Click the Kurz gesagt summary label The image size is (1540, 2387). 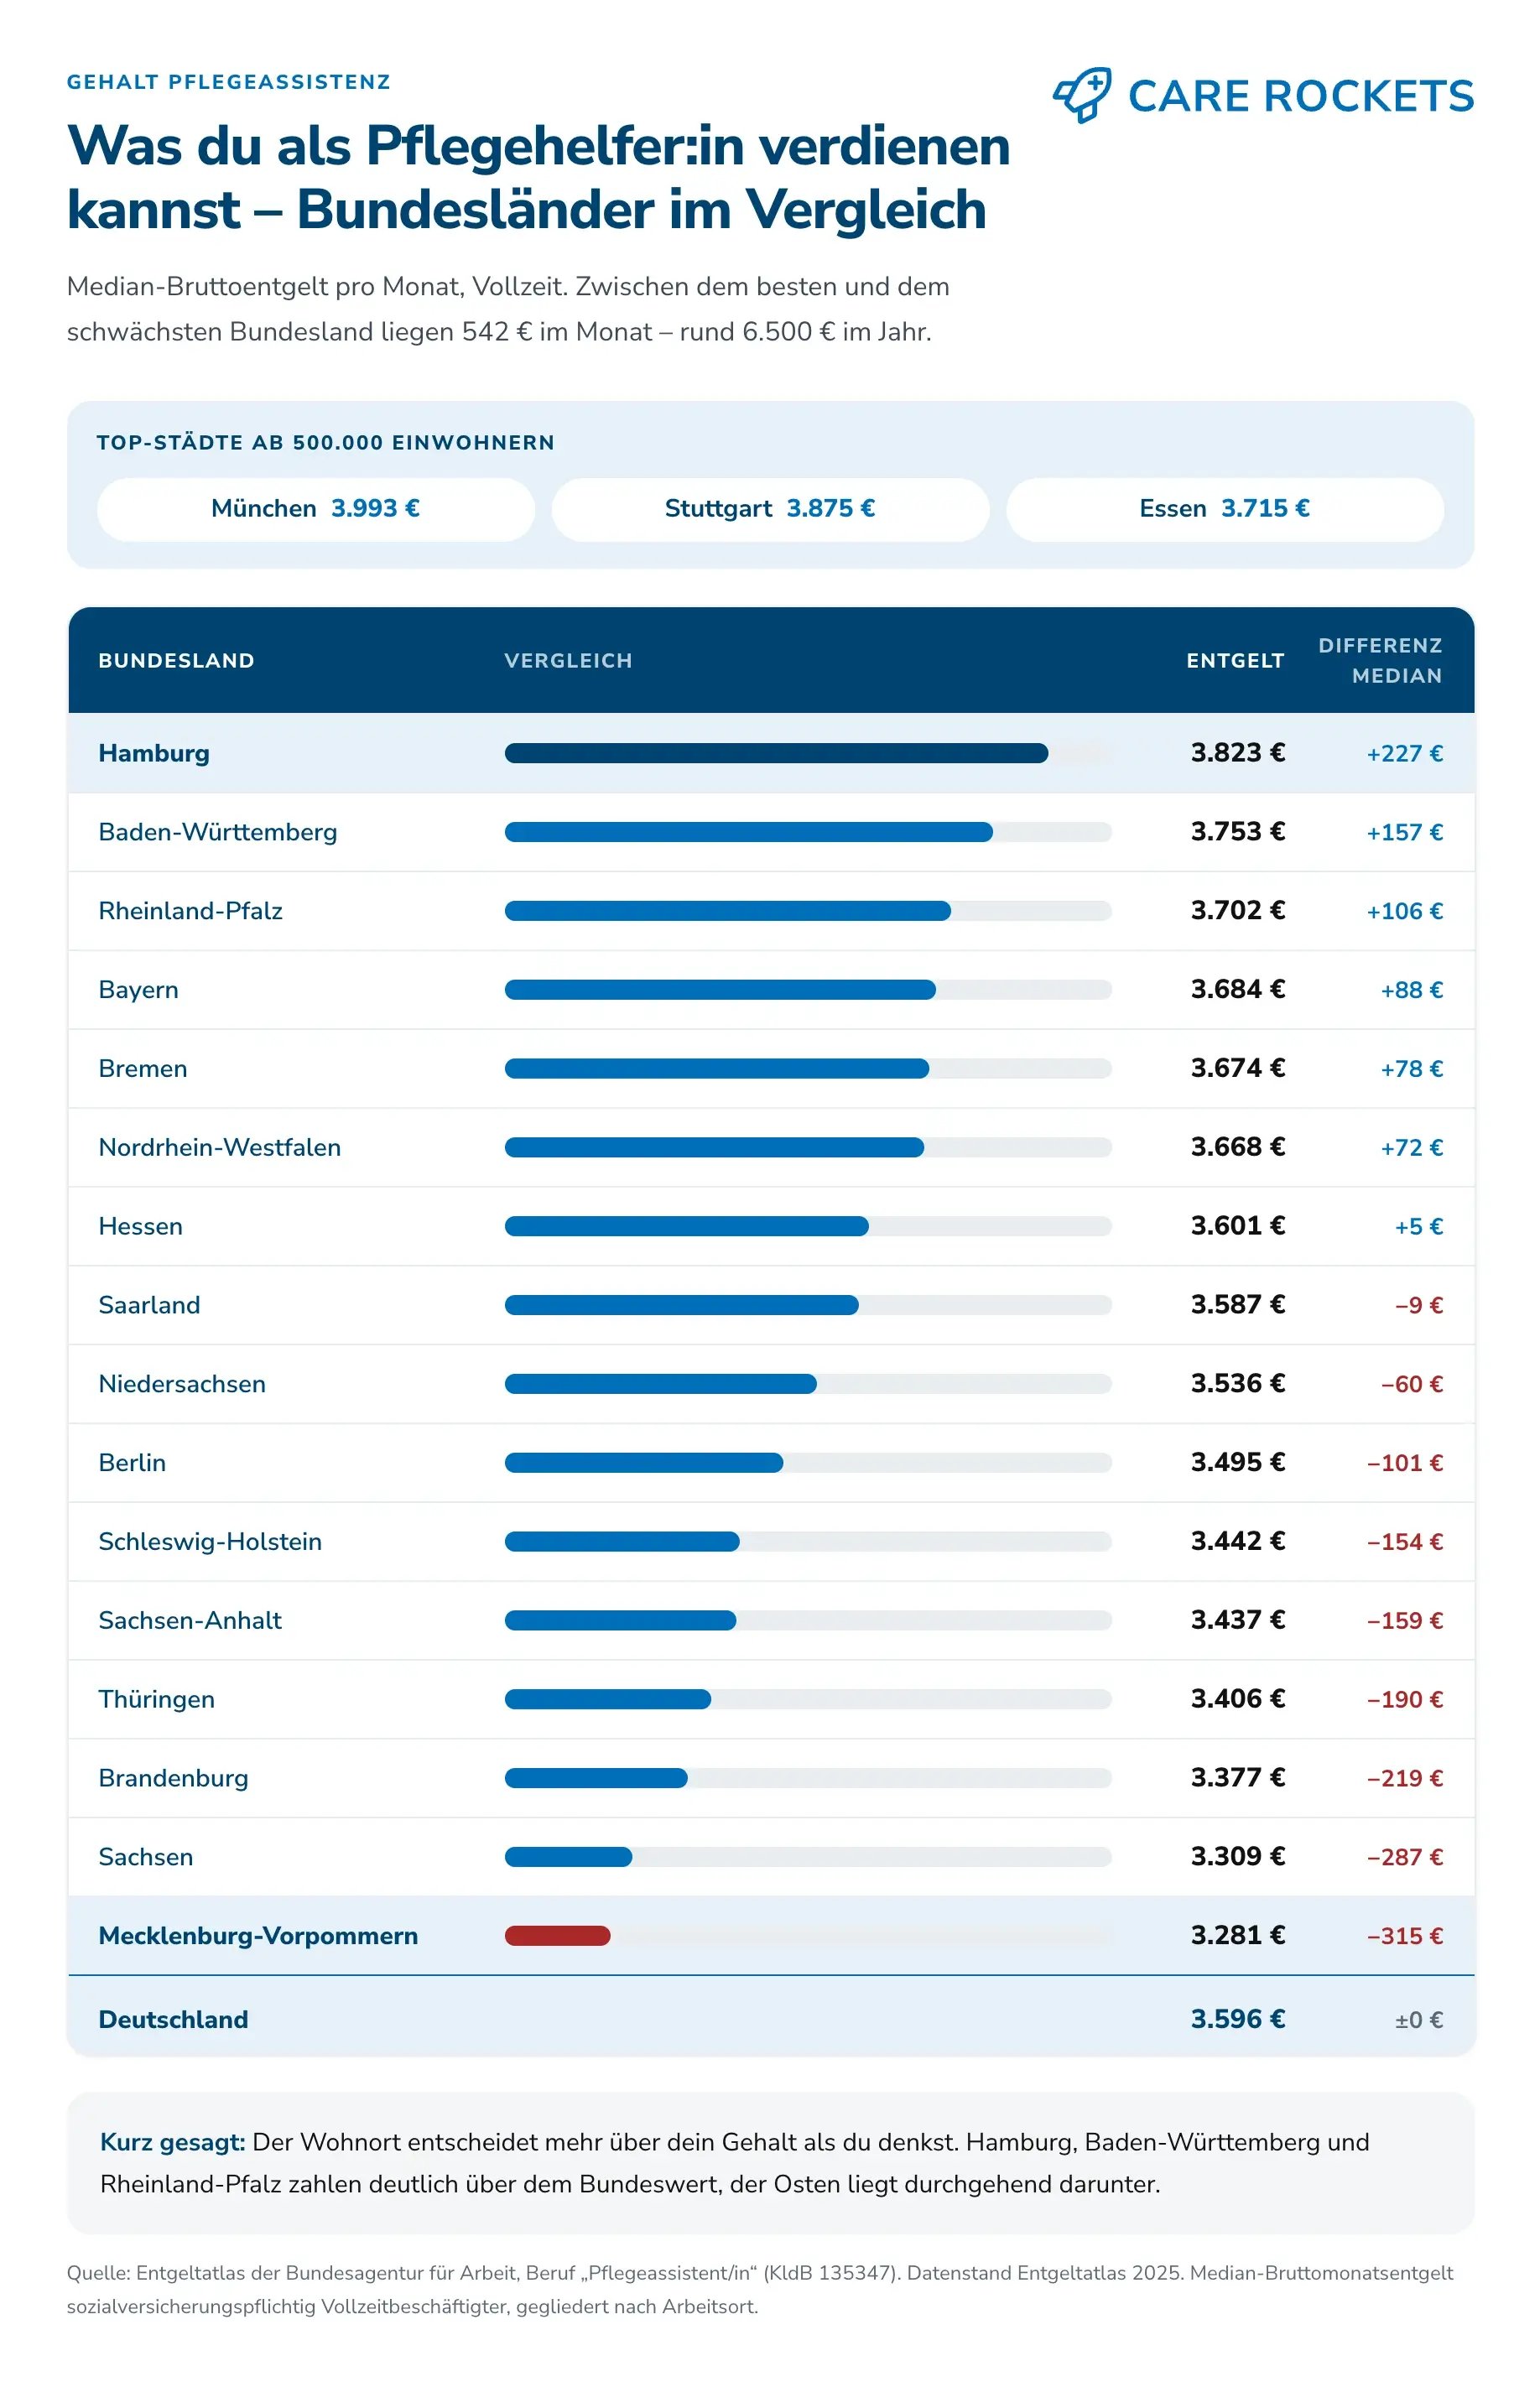(172, 2143)
